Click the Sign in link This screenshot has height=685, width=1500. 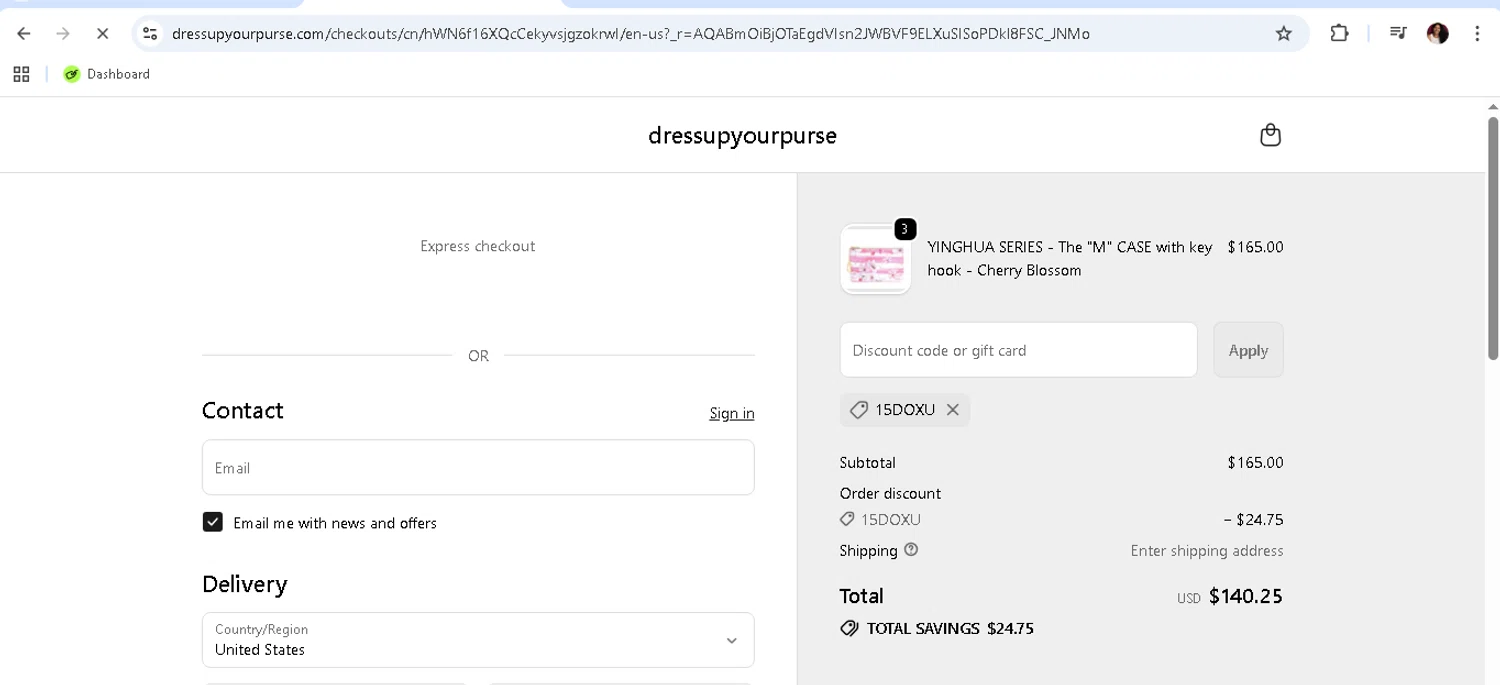click(x=732, y=413)
